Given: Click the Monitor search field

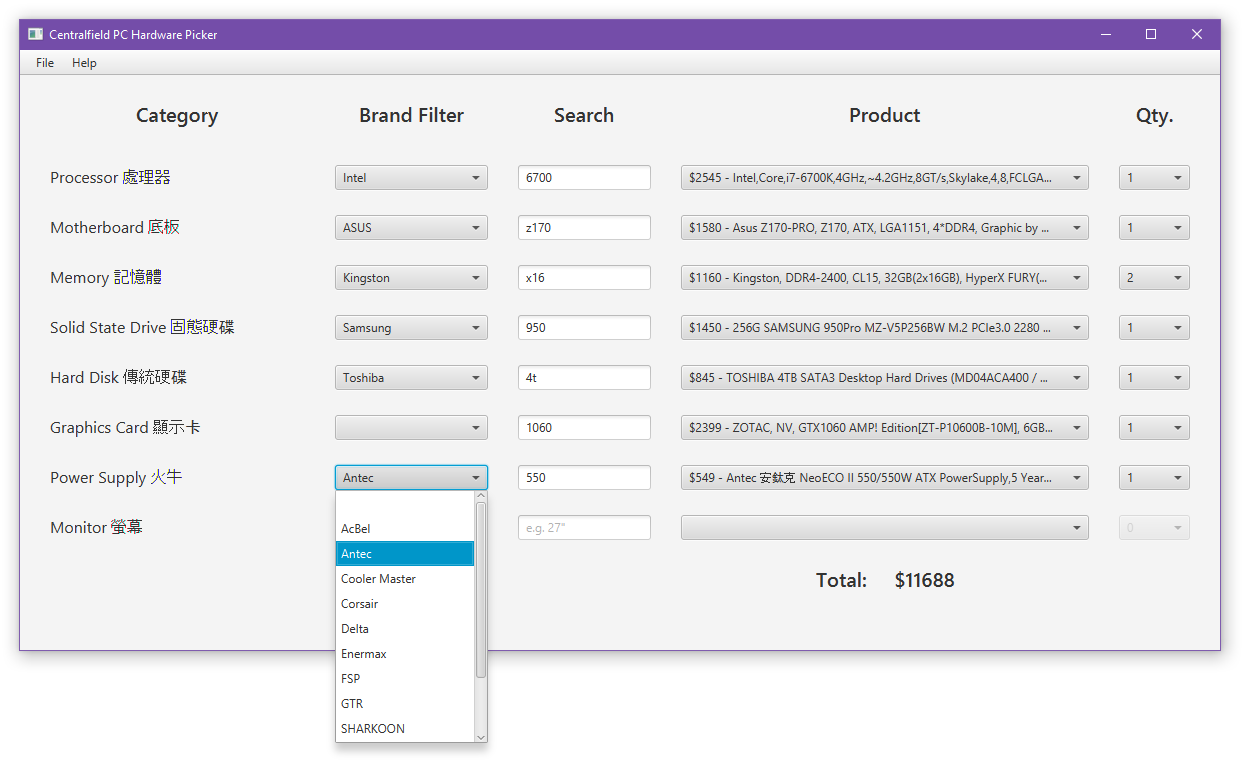Looking at the screenshot, I should click(x=584, y=528).
